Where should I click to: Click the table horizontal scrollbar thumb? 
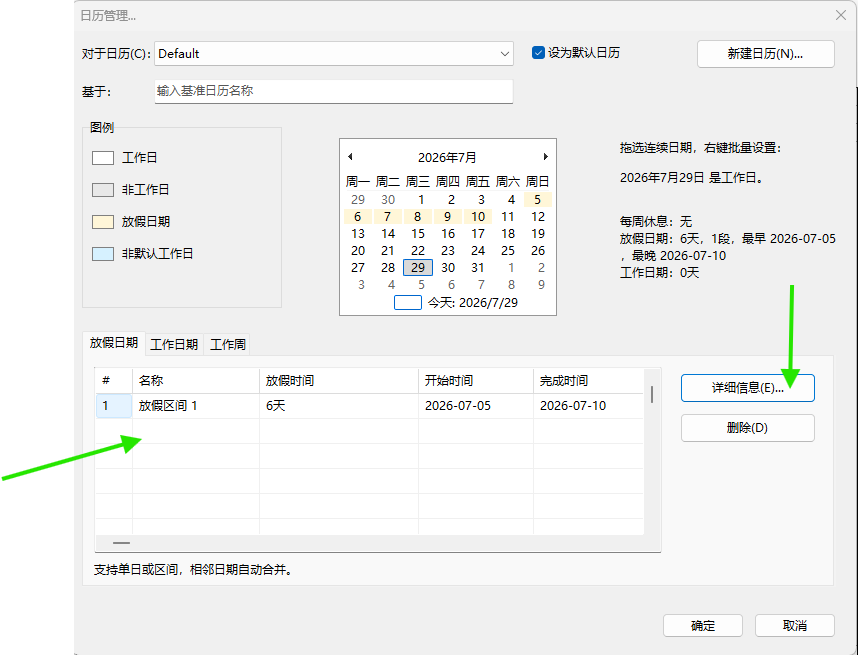pyautogui.click(x=121, y=543)
